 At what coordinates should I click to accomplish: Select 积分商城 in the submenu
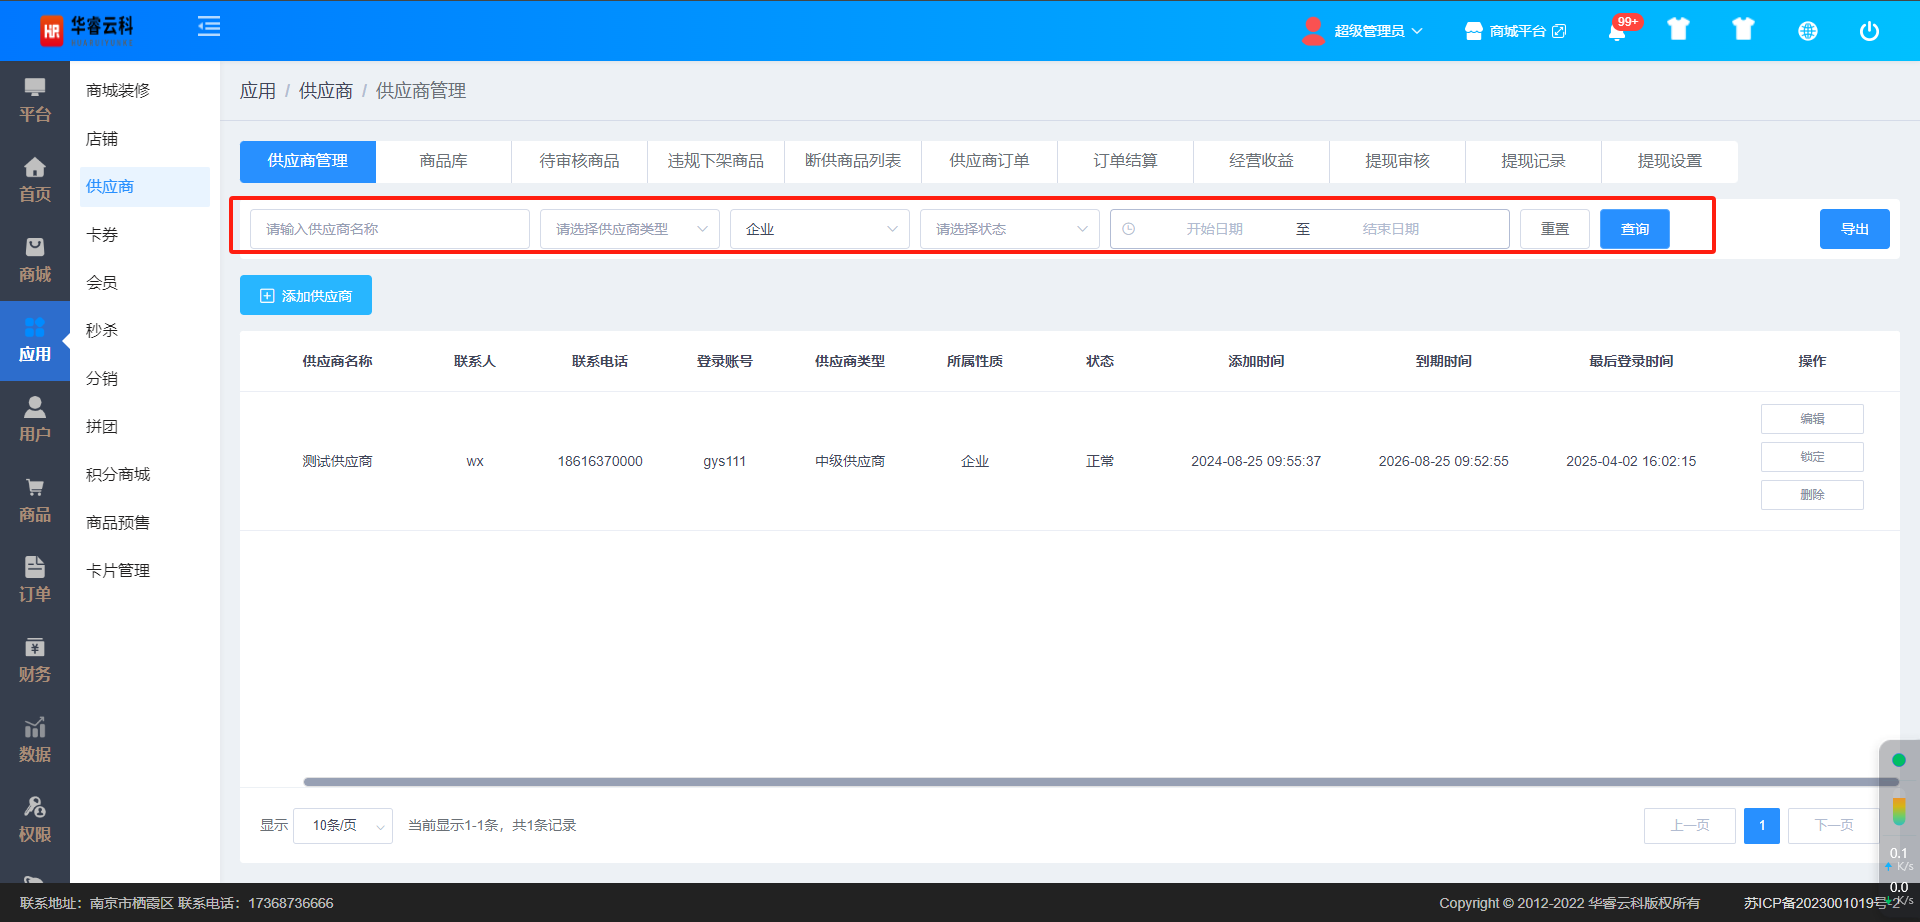click(x=118, y=474)
